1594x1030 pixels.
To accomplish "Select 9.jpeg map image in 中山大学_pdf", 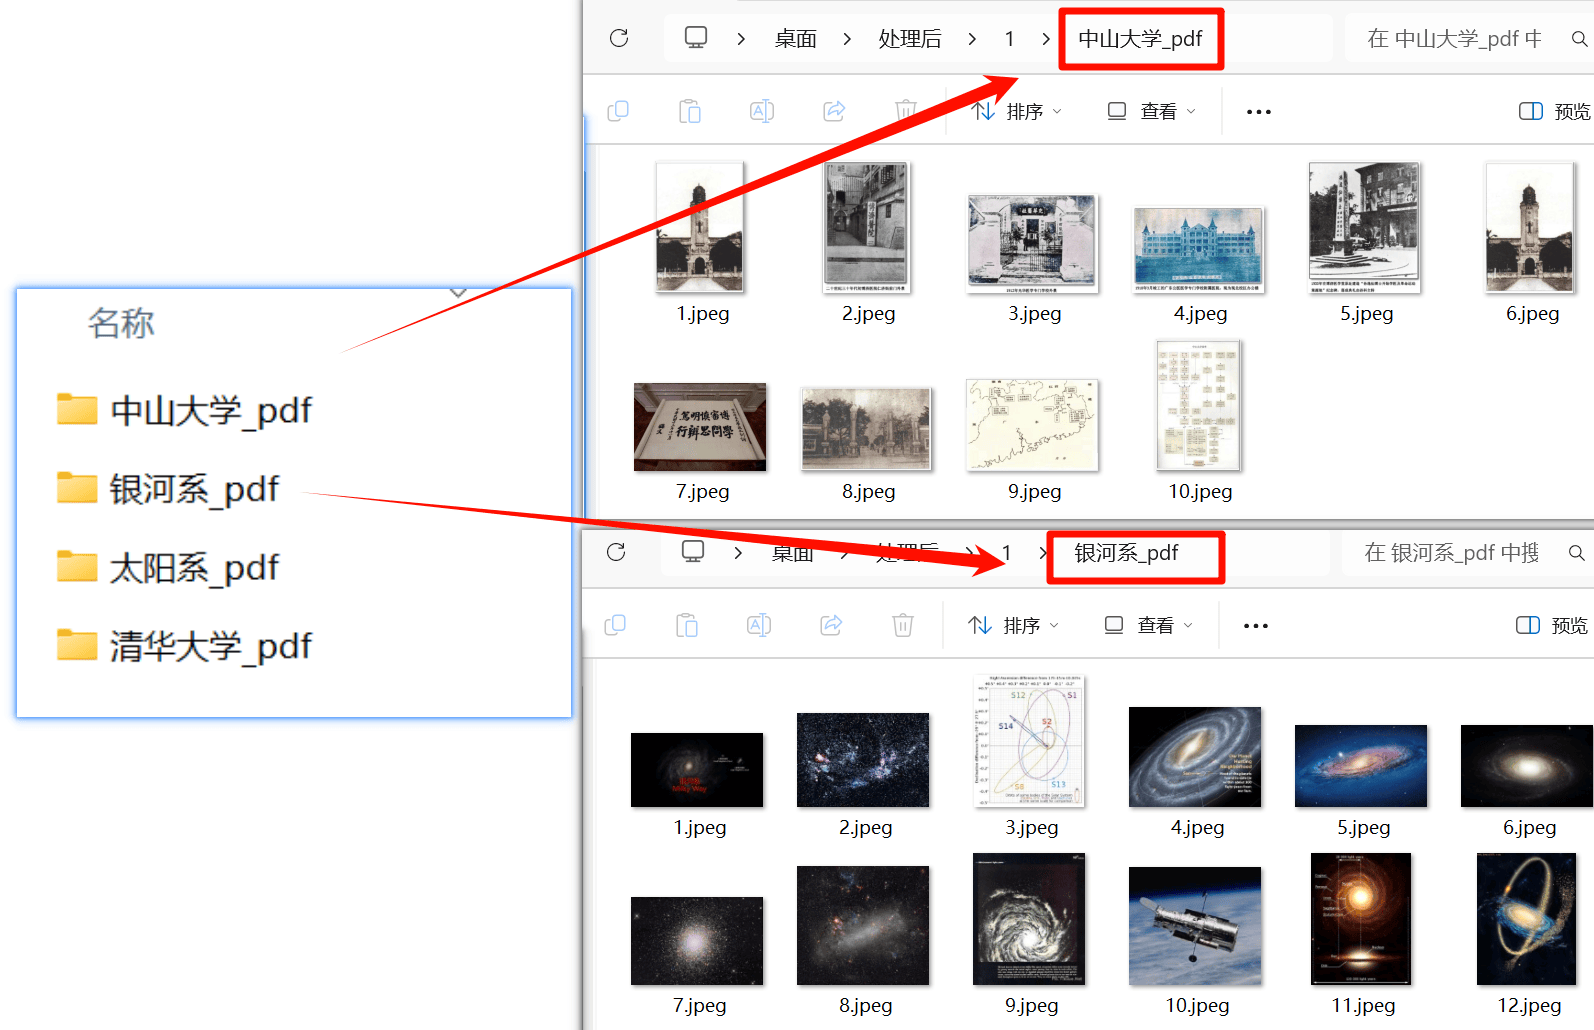I will click(x=1032, y=425).
